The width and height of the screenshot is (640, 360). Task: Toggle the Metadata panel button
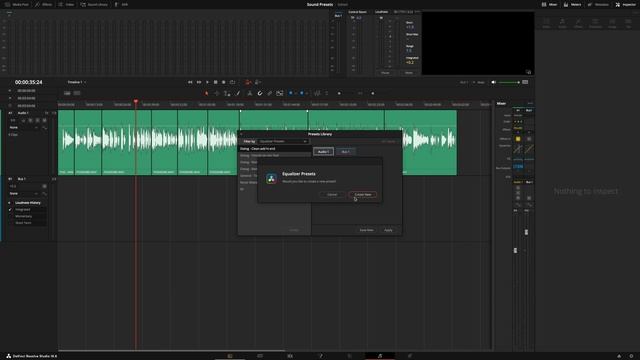[598, 4]
